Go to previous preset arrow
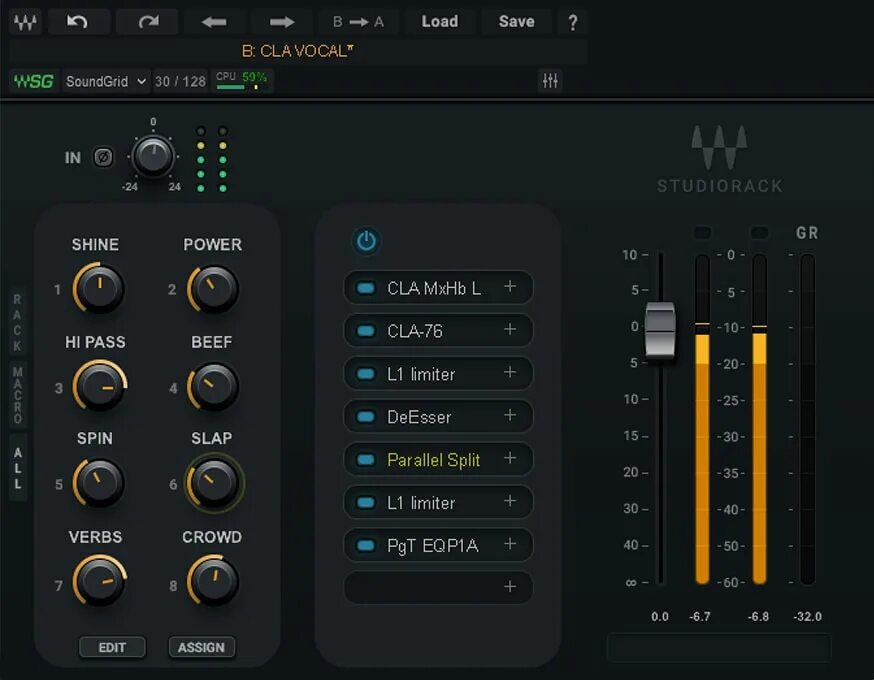The width and height of the screenshot is (874, 680). click(214, 22)
